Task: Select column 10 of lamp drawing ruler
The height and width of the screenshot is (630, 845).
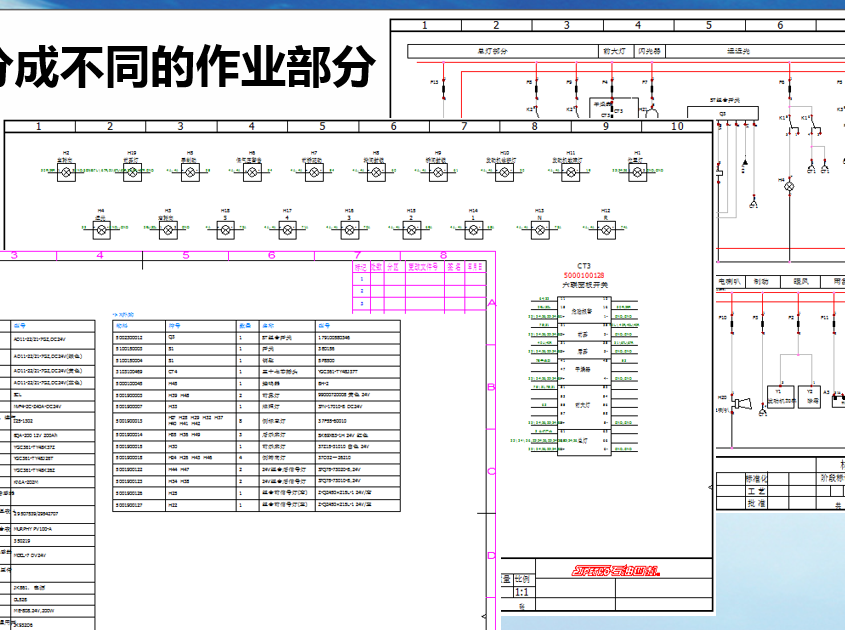Action: [x=677, y=126]
